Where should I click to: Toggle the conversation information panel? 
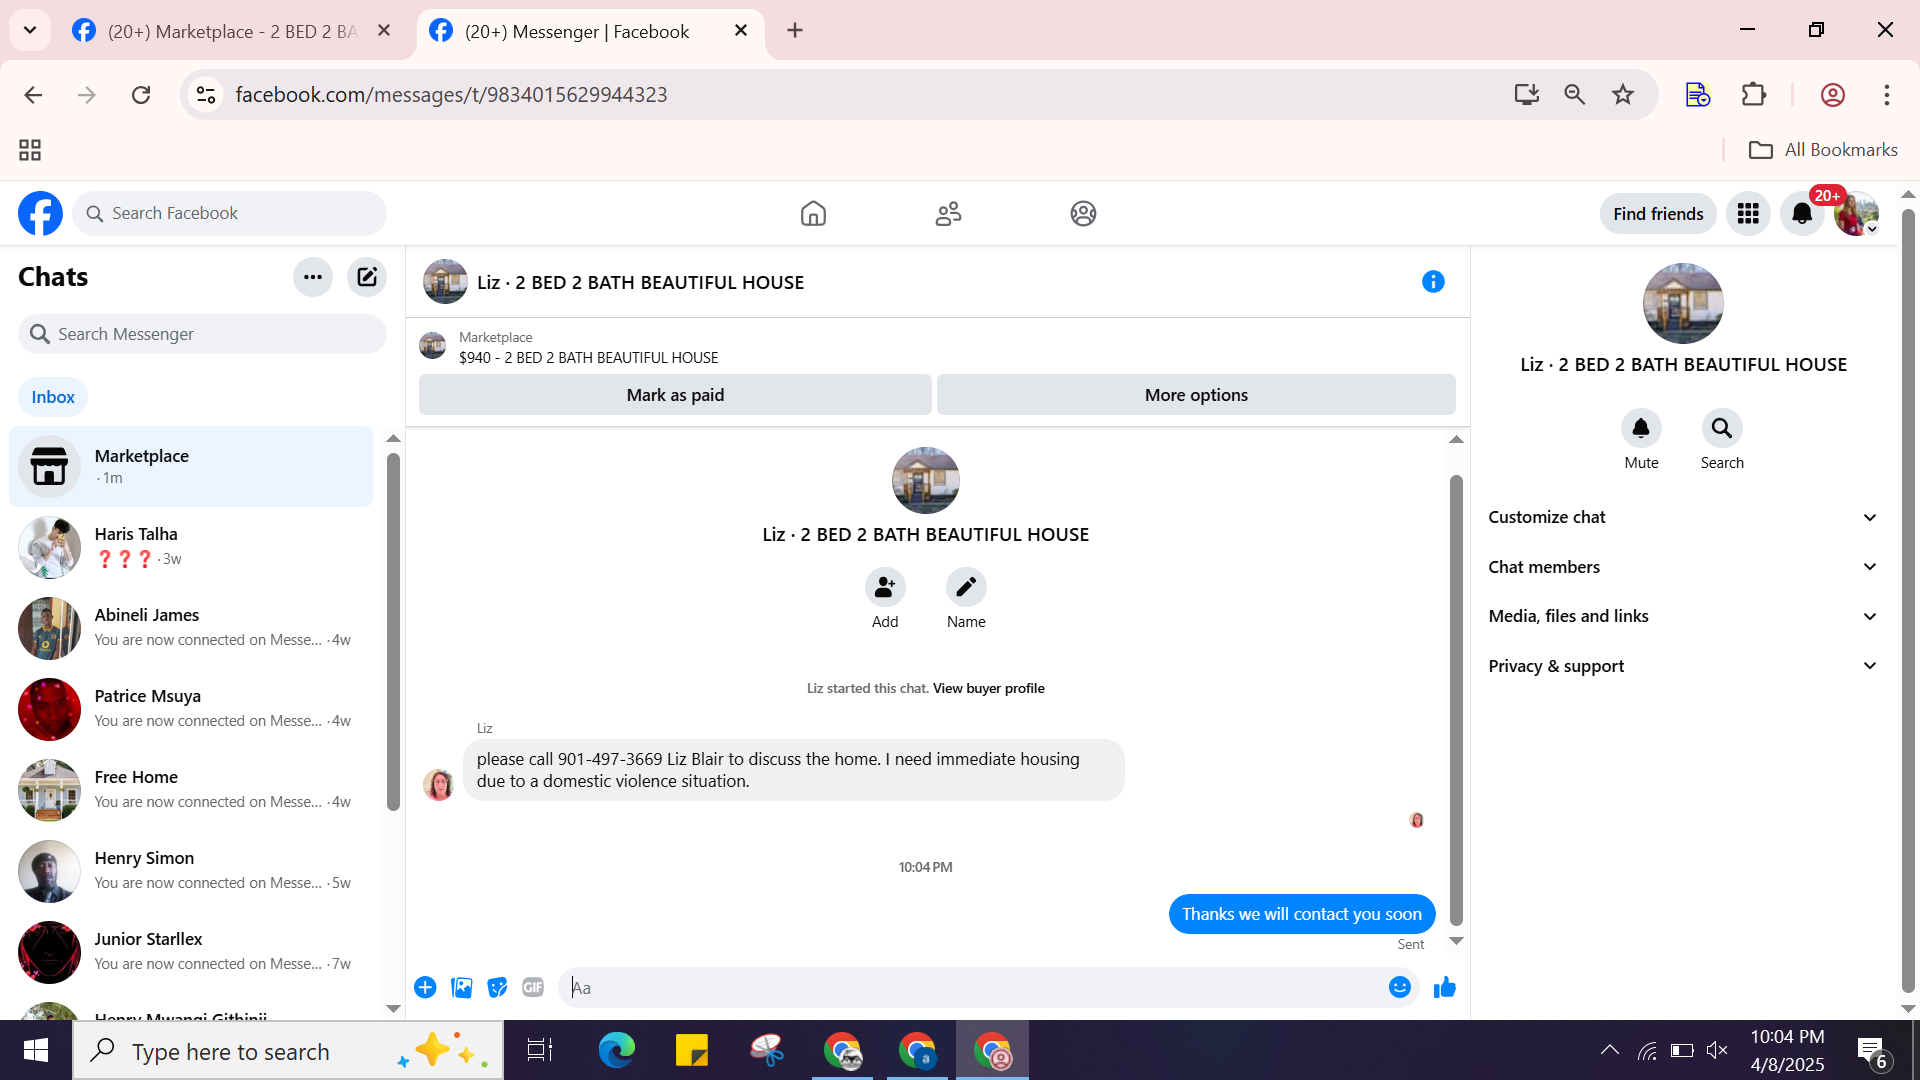(x=1433, y=282)
